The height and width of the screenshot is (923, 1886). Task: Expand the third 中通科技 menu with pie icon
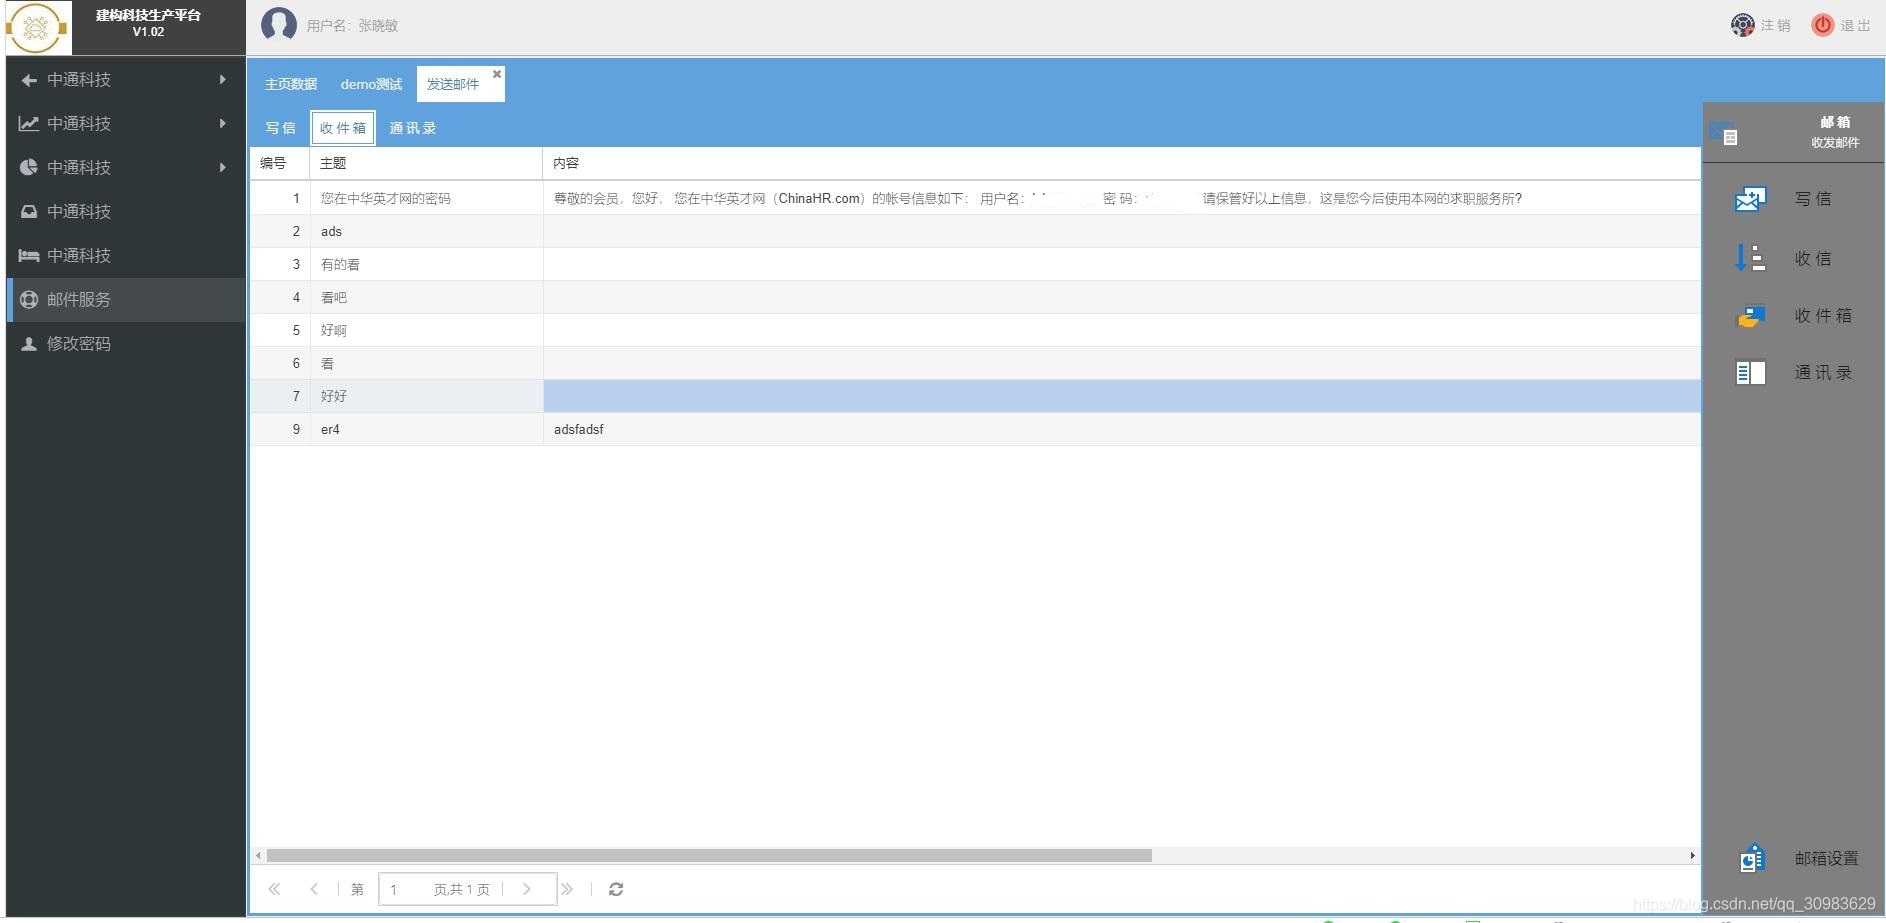pyautogui.click(x=125, y=168)
